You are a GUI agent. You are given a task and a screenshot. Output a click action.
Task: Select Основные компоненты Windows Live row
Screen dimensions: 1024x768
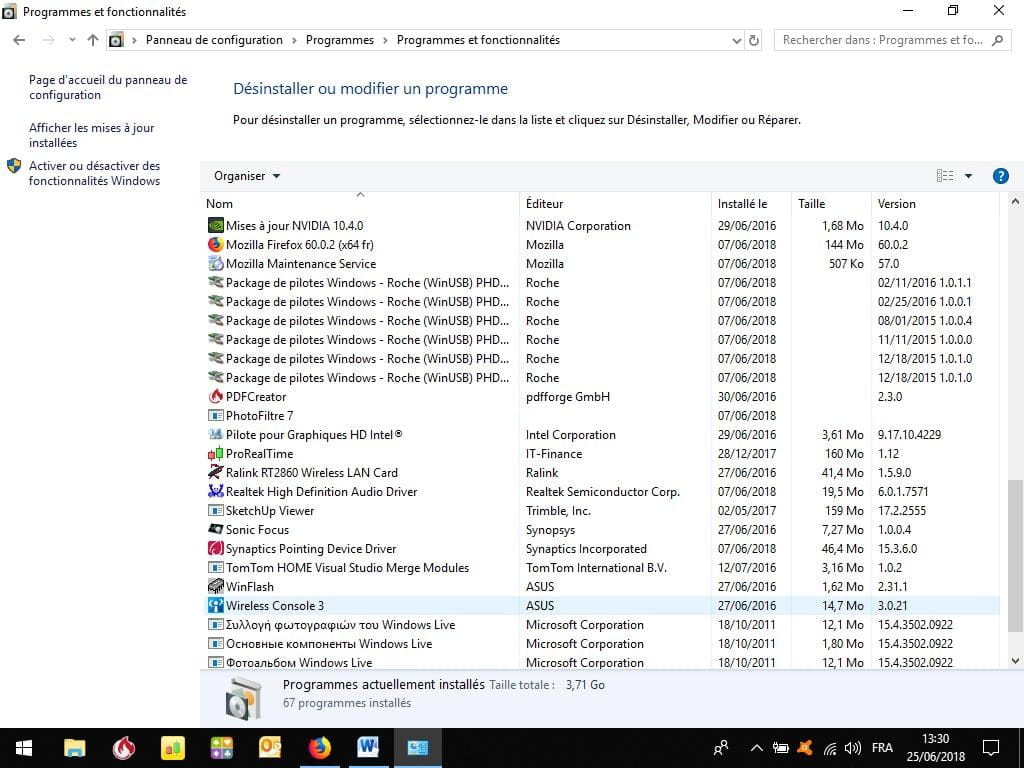click(x=600, y=643)
